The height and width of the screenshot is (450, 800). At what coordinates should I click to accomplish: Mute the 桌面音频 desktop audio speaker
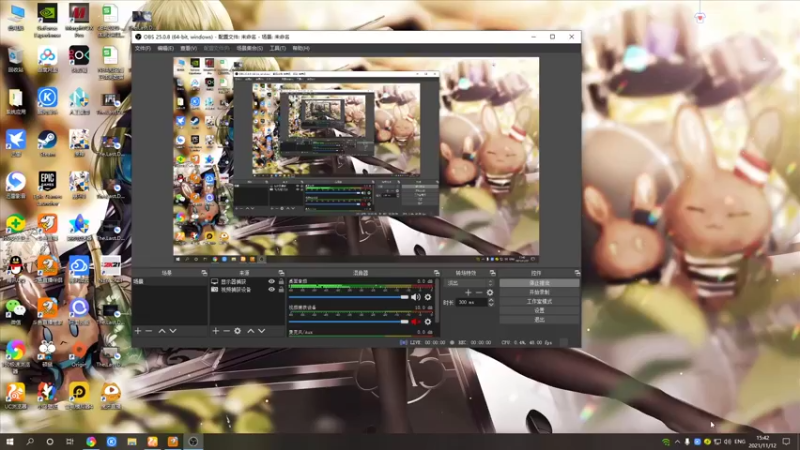pyautogui.click(x=415, y=297)
